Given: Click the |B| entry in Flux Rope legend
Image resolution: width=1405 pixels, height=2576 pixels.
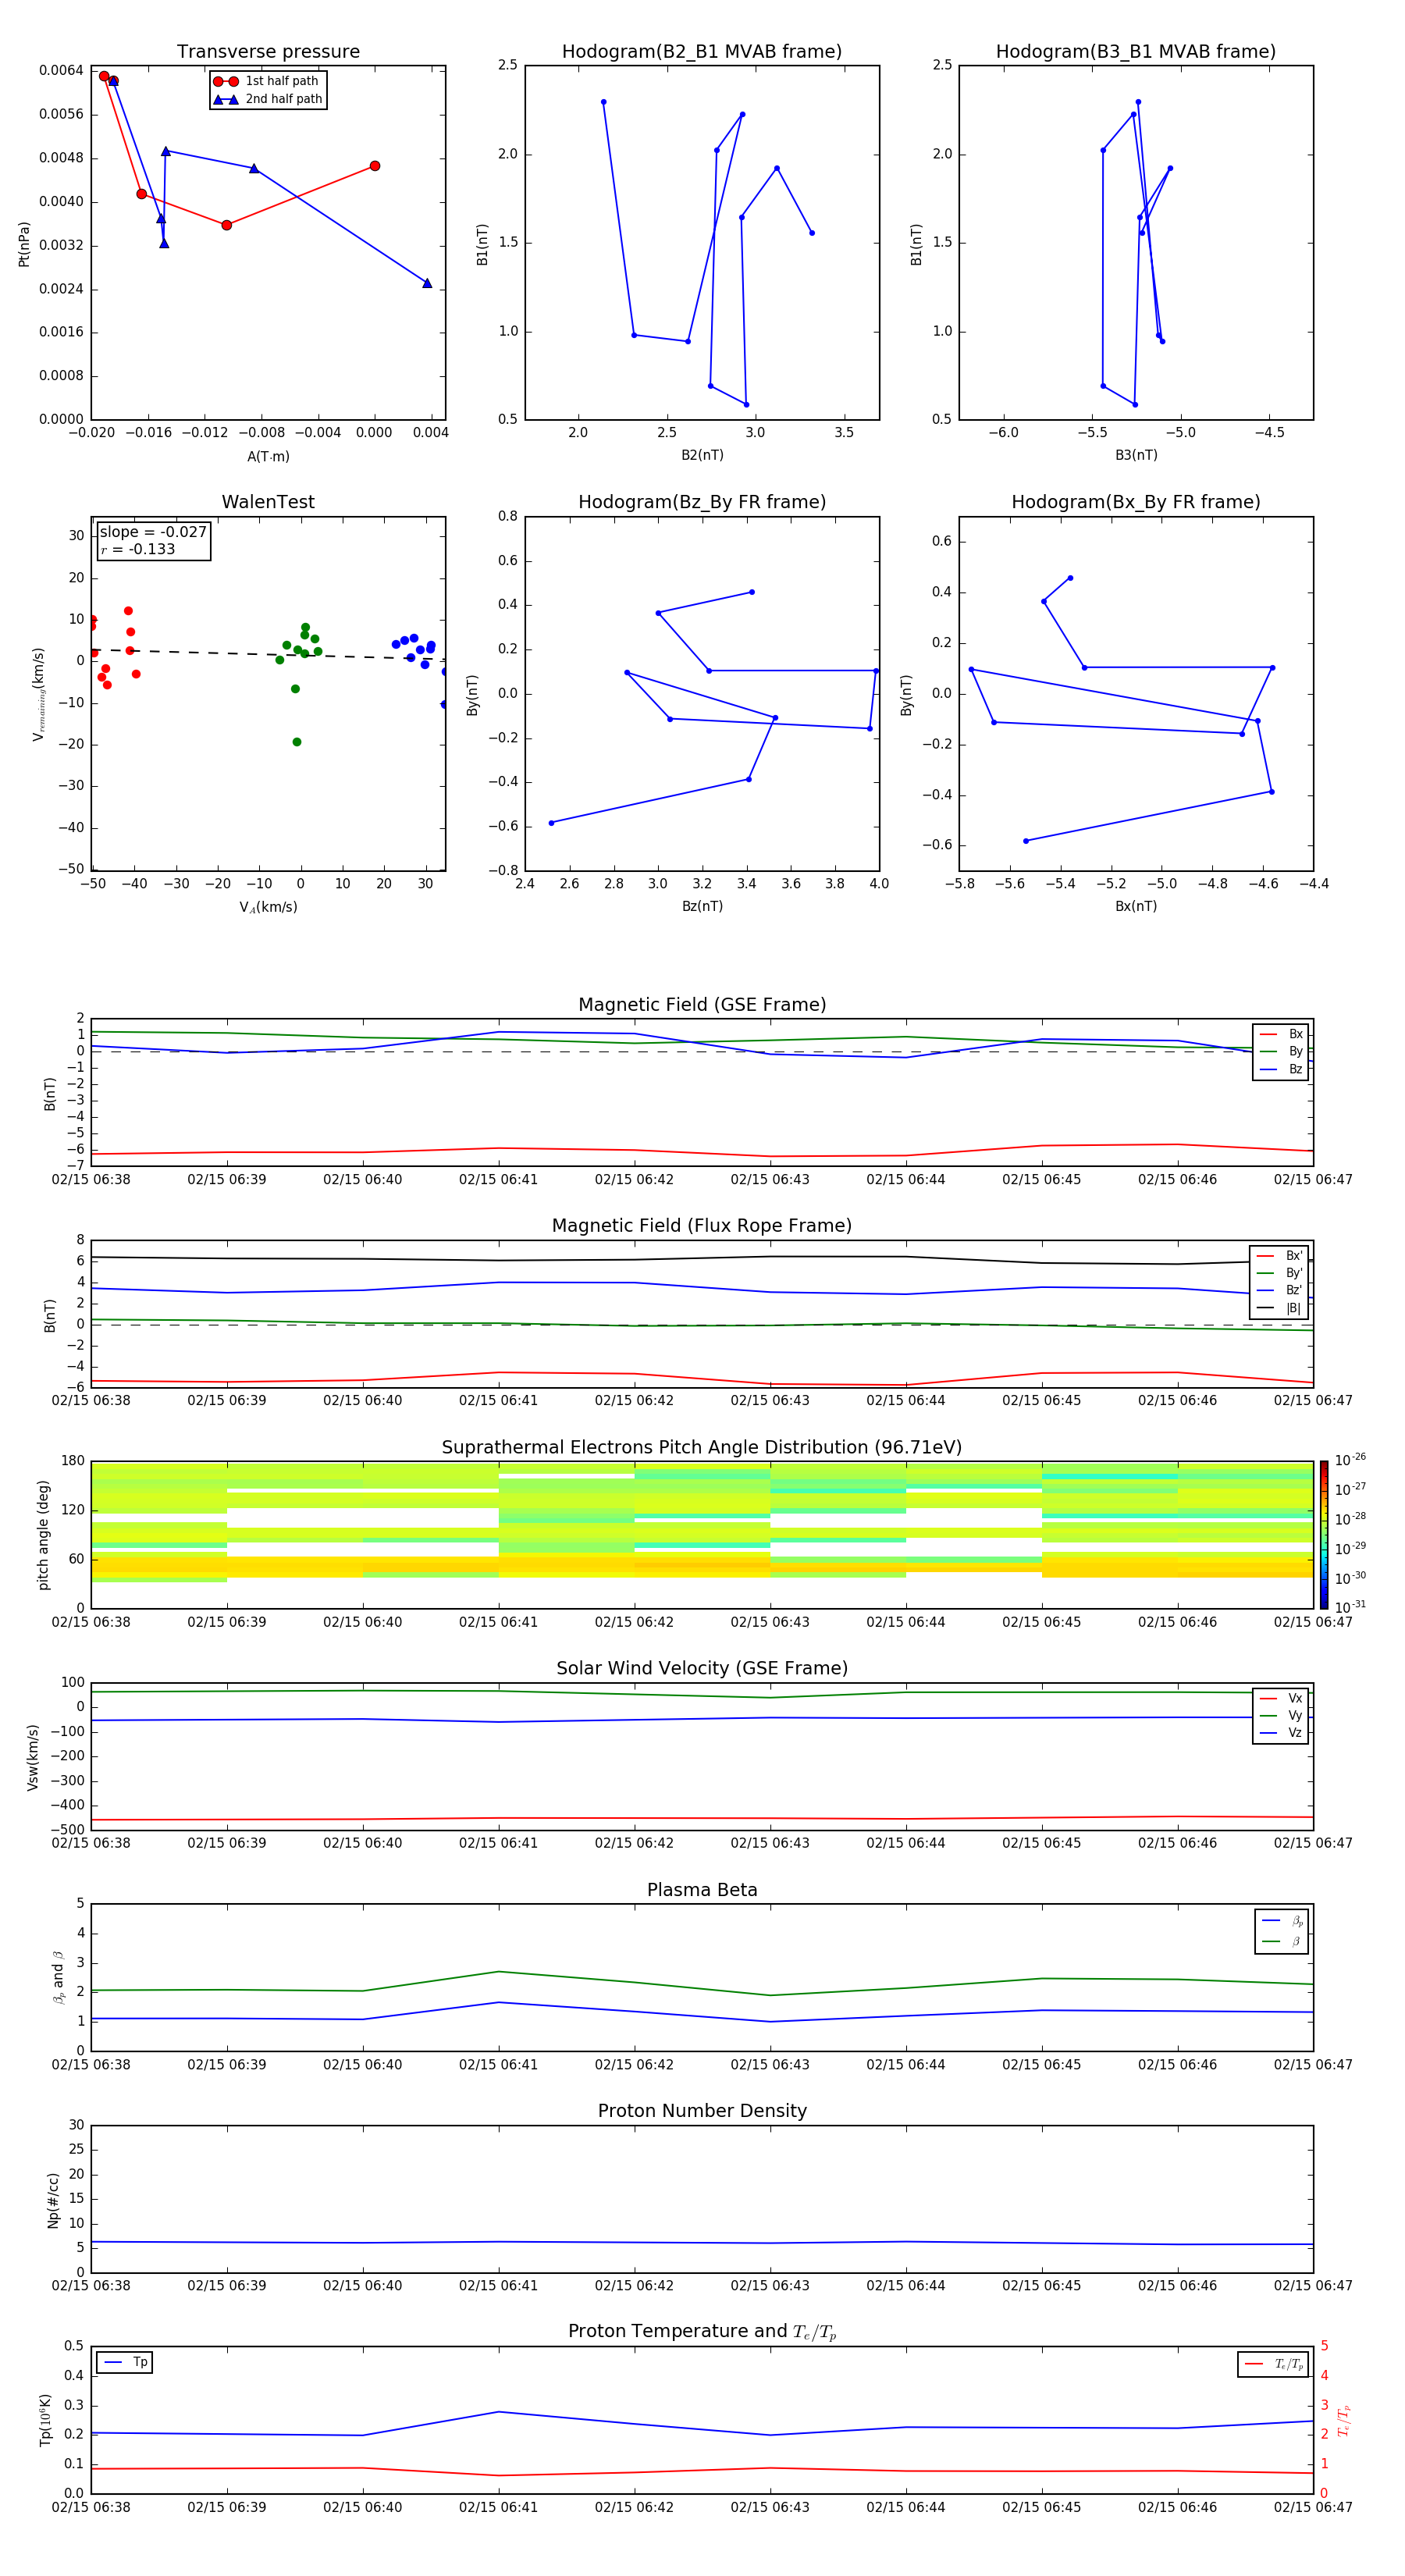Looking at the screenshot, I should (1280, 1308).
